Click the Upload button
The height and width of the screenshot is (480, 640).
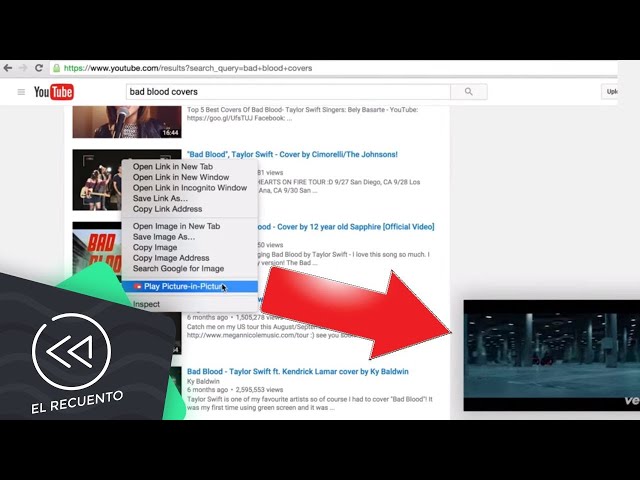tap(610, 92)
